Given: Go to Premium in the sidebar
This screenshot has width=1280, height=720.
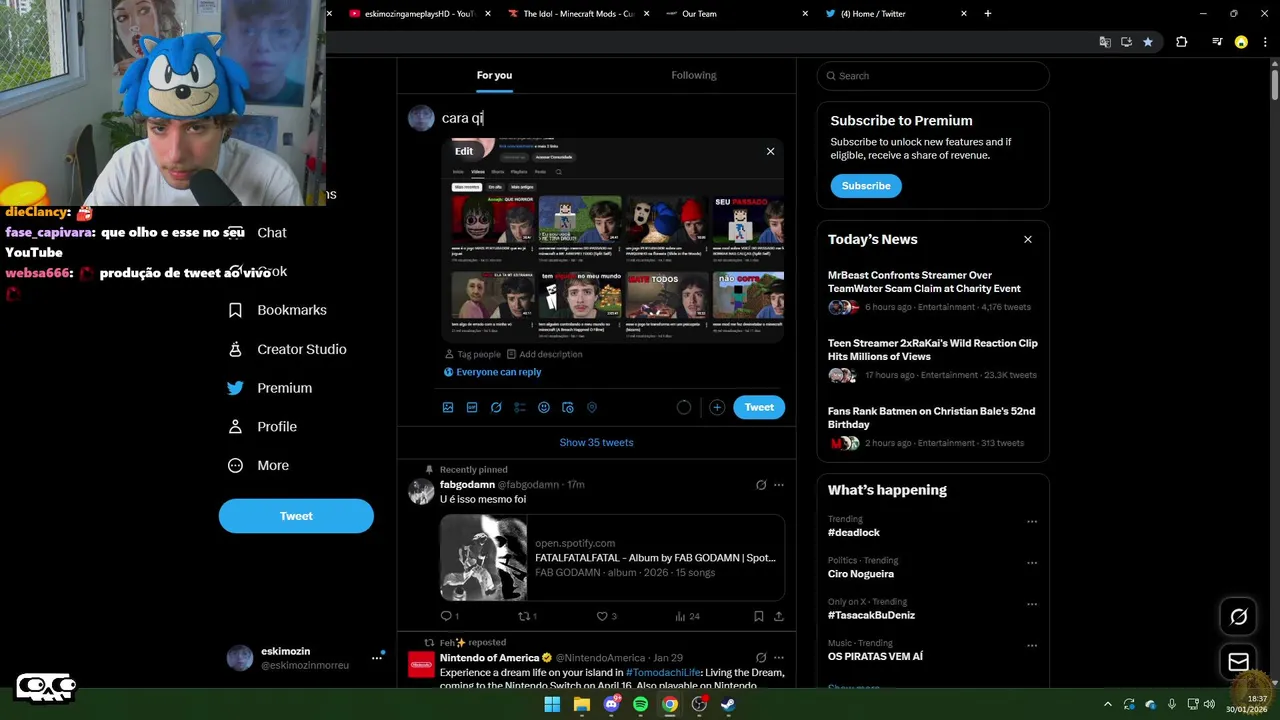Looking at the screenshot, I should tap(270, 388).
